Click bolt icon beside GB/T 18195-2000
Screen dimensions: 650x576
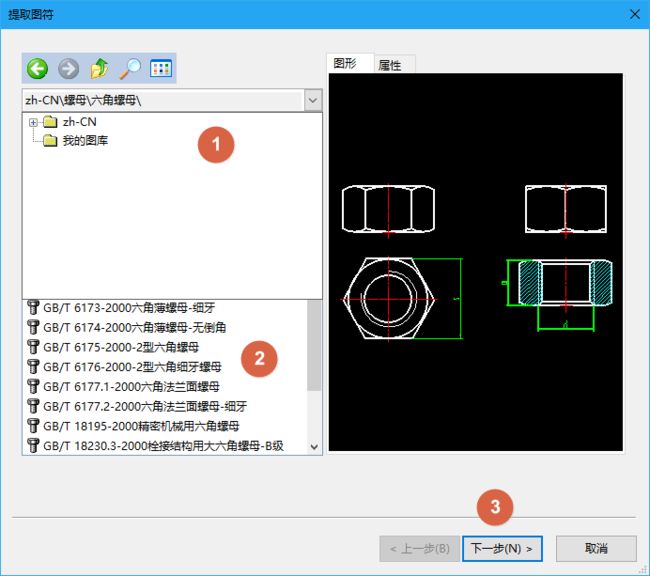pos(33,425)
